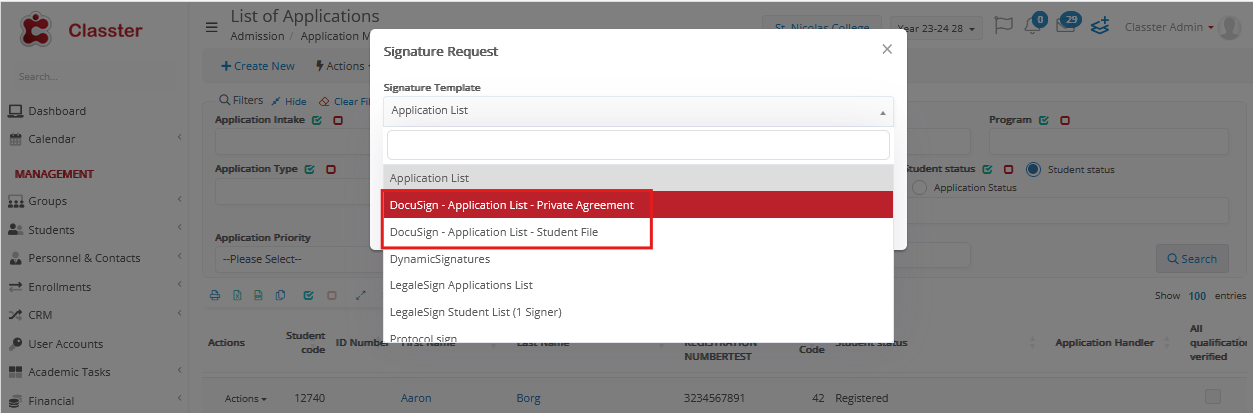Tick the checkbox in Aaron Borg's row
The image size is (1253, 413).
pos(1212,397)
